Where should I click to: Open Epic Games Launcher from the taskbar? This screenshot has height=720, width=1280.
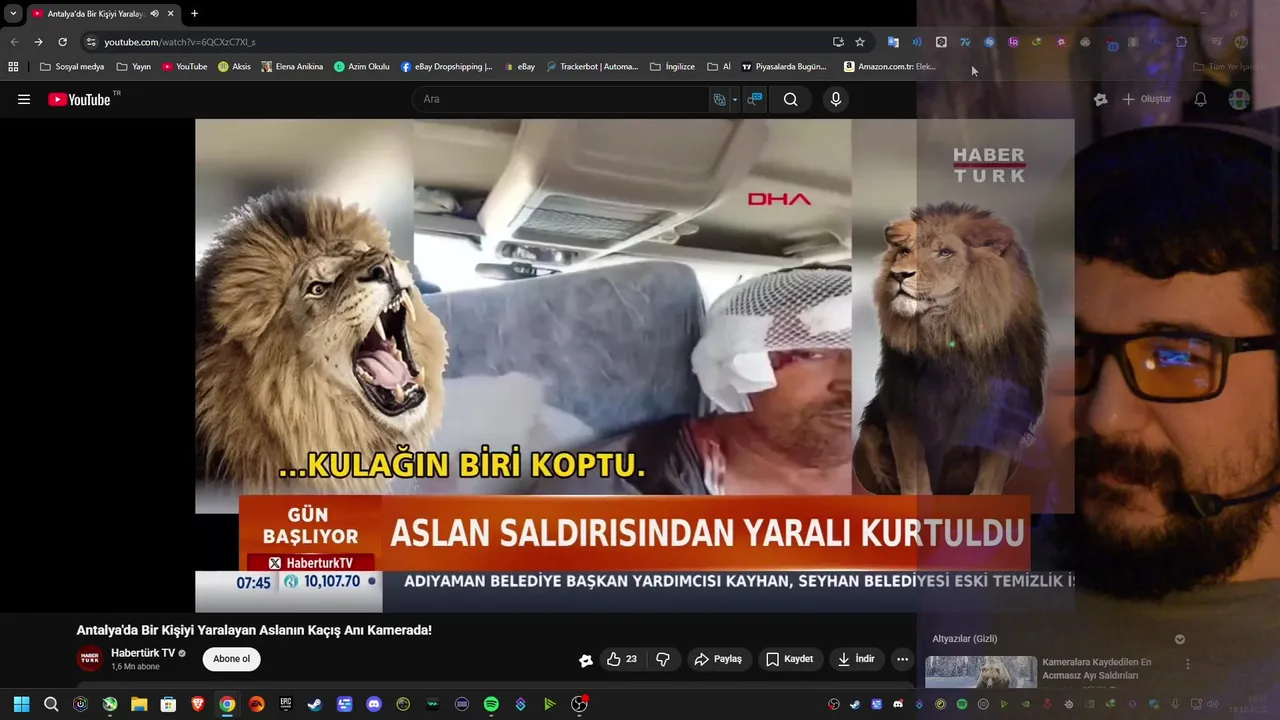click(286, 704)
